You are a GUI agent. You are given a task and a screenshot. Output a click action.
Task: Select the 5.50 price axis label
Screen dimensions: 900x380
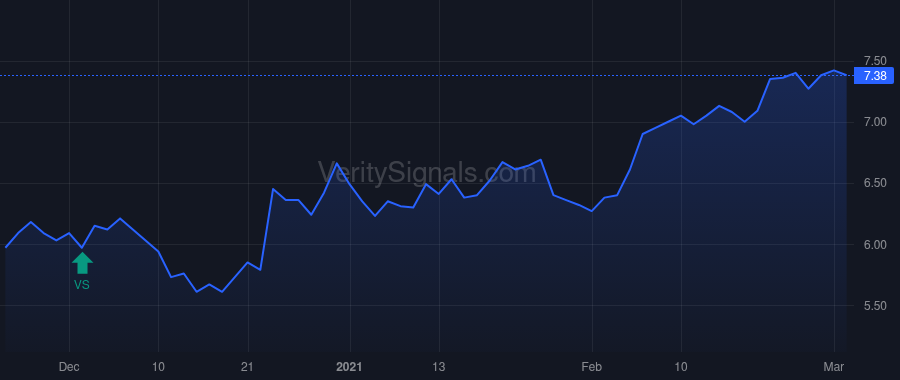875,305
